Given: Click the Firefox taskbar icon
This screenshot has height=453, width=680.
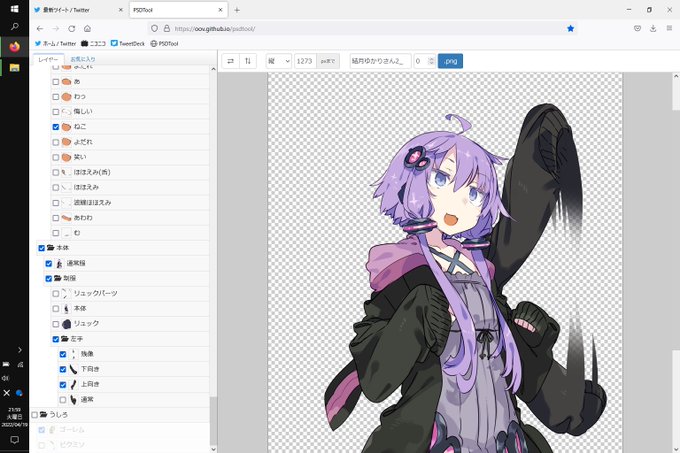Looking at the screenshot, I should tap(14, 46).
